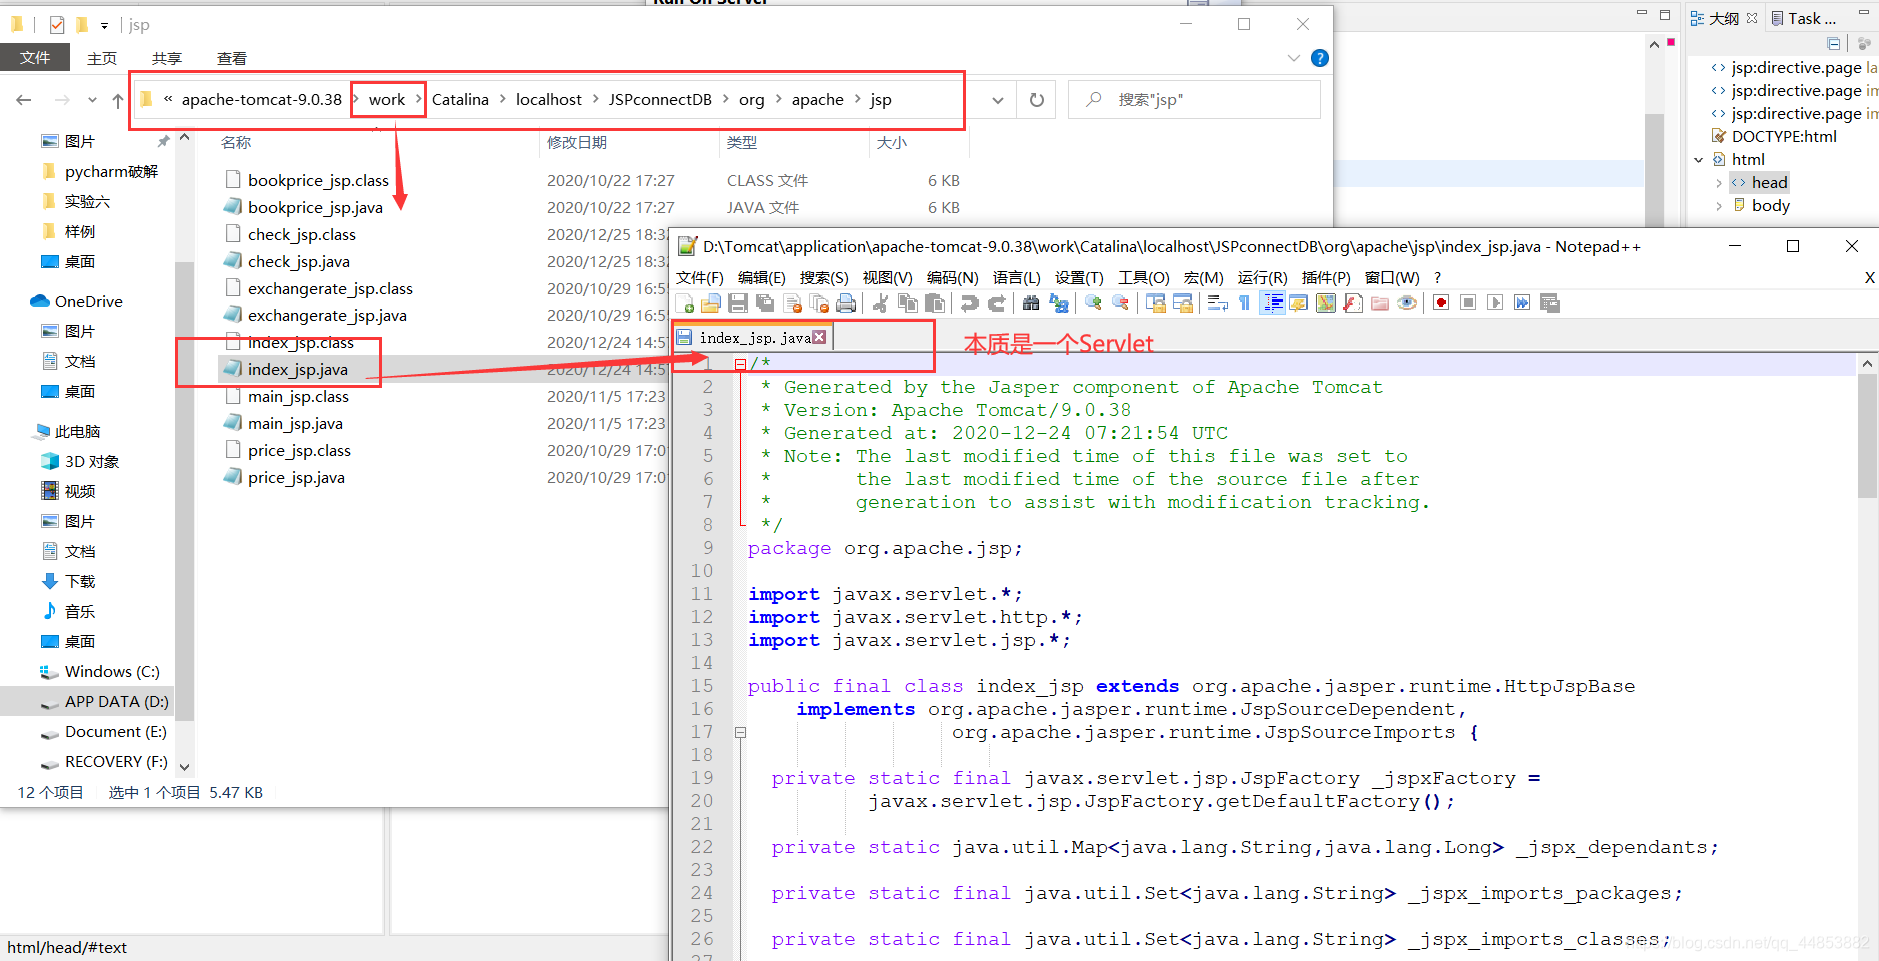Open 文件 tab in Explorer ribbon
The image size is (1879, 961).
coord(35,58)
